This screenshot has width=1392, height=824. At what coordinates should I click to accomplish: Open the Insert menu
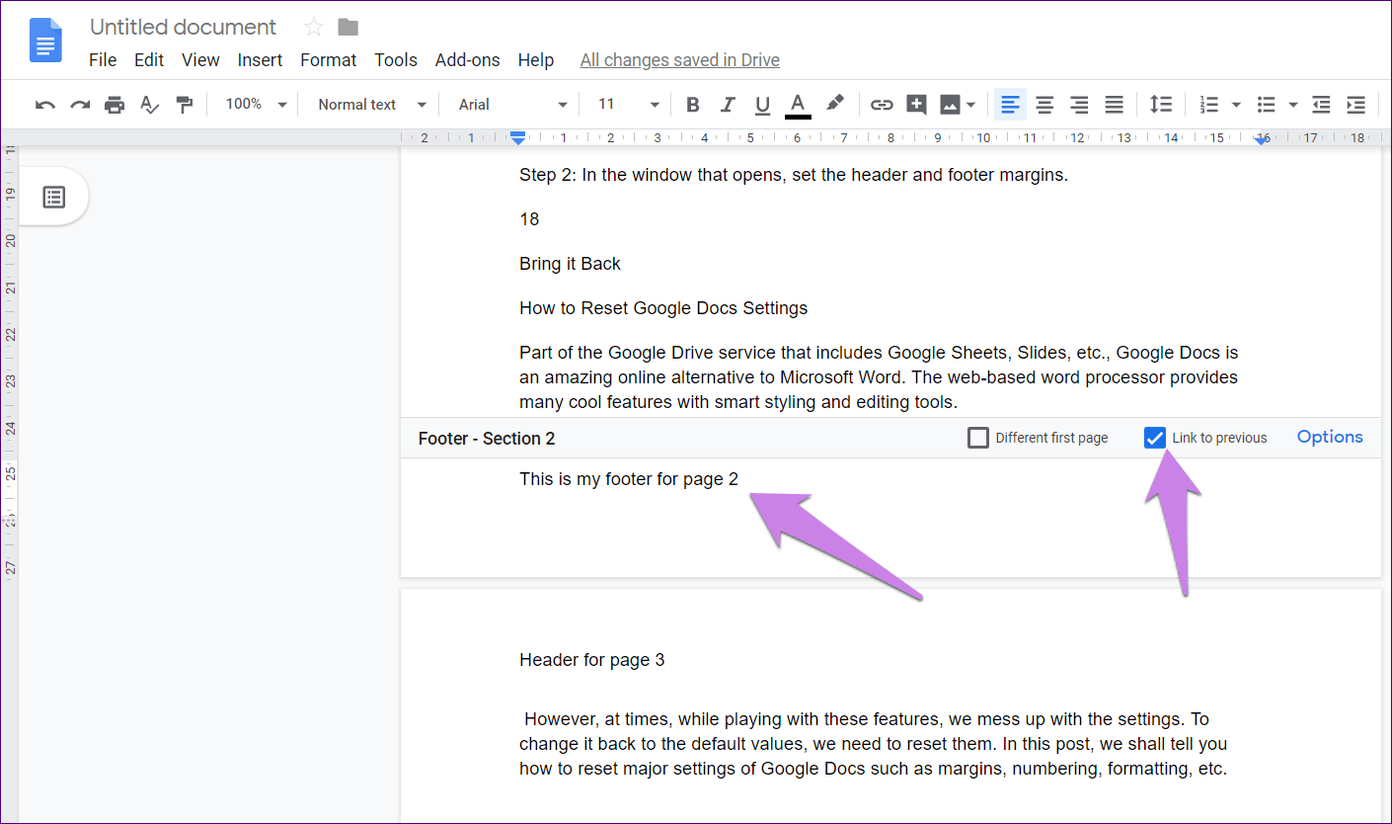tap(260, 60)
